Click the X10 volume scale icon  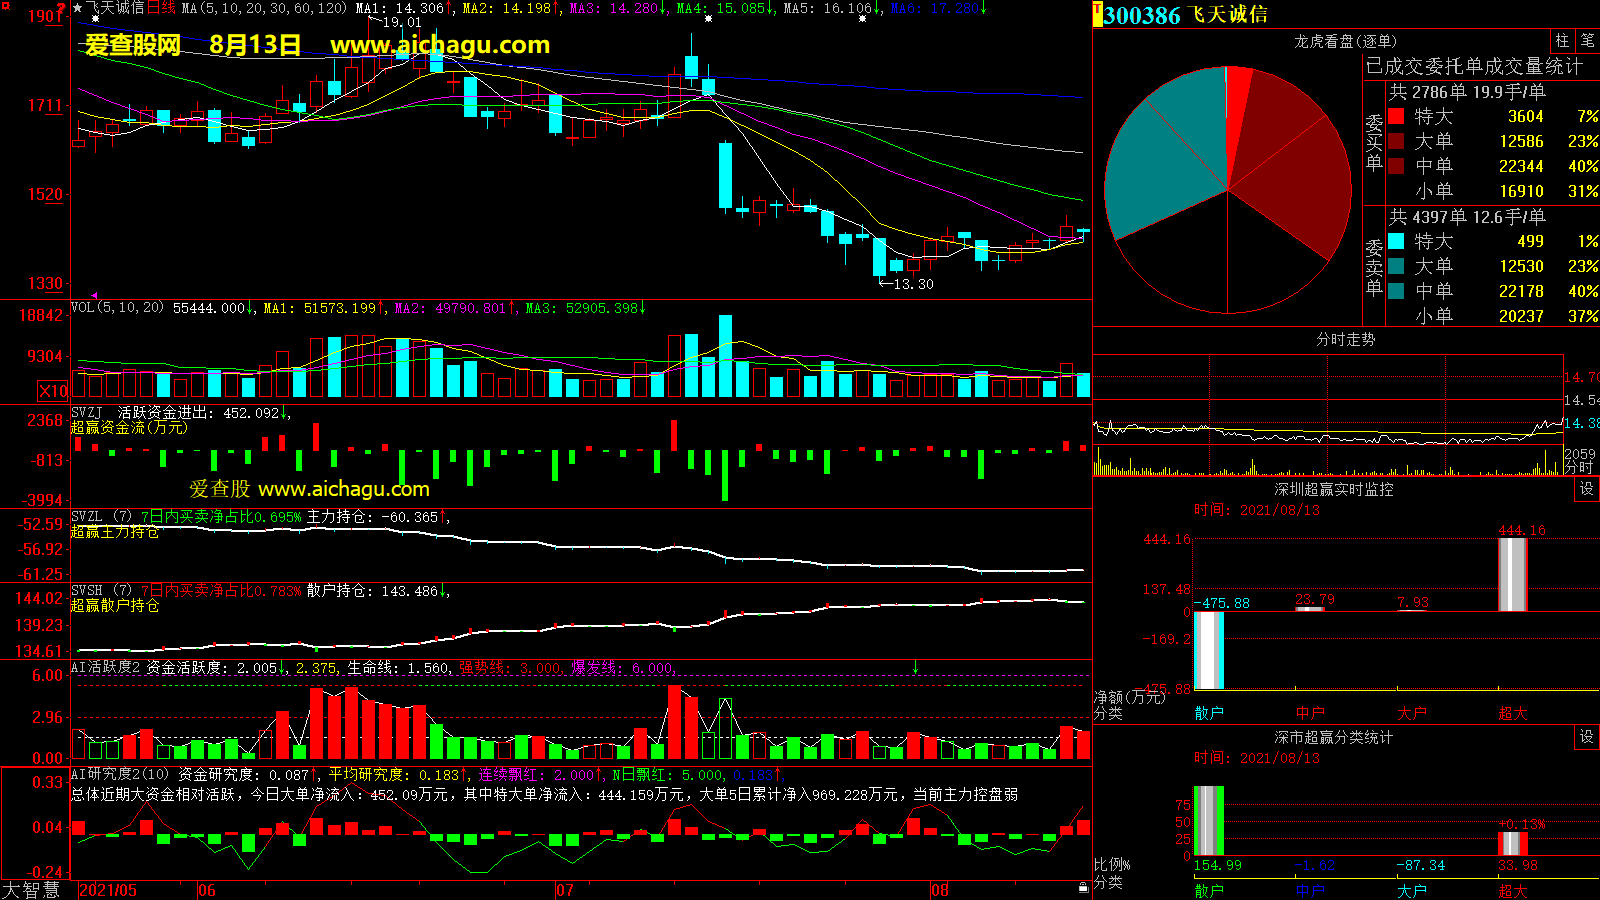(53, 391)
